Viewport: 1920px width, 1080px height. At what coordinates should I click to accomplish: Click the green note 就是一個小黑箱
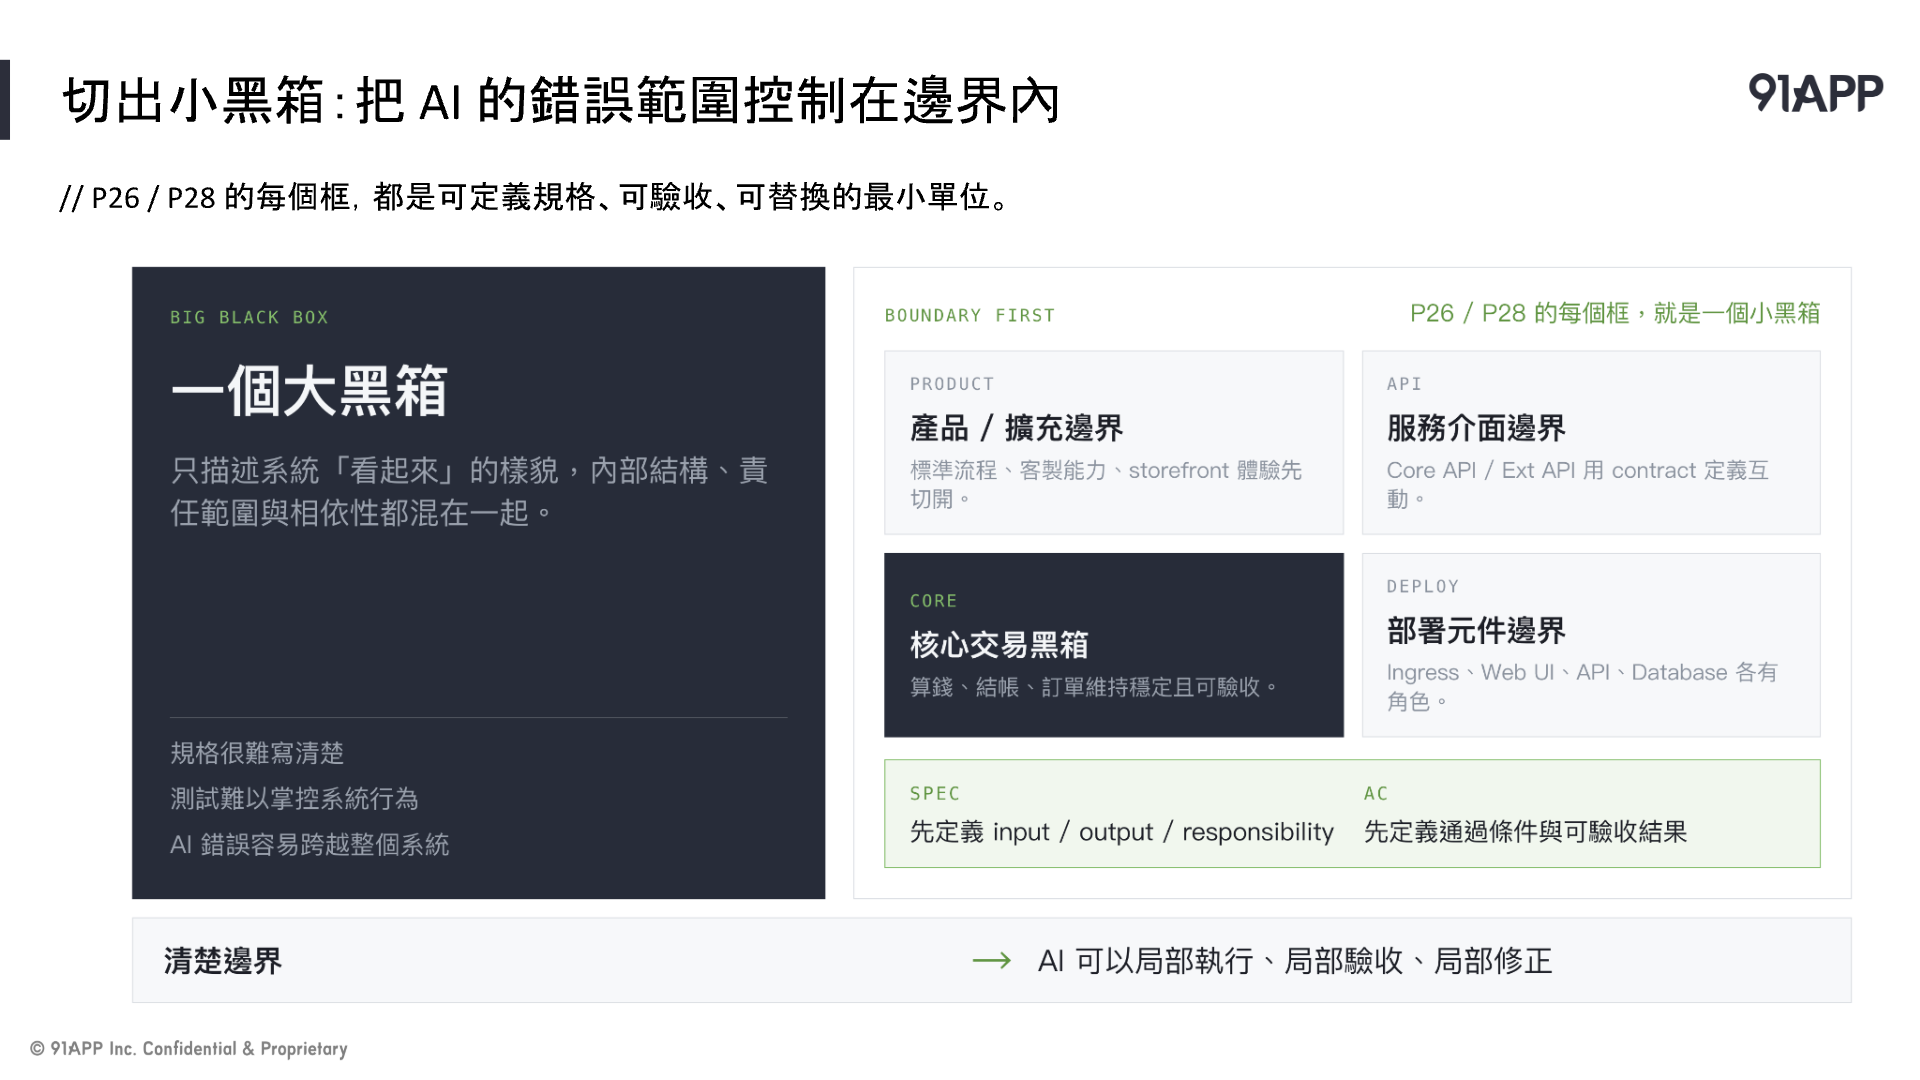pos(1615,313)
